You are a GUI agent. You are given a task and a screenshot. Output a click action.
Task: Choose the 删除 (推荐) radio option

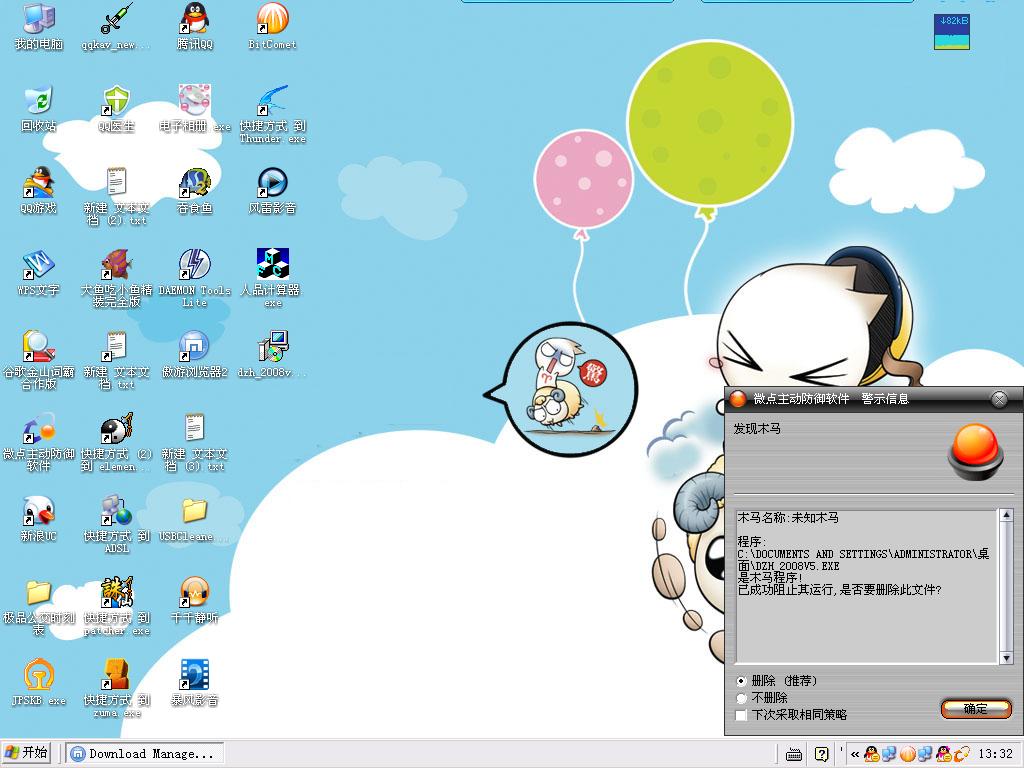(x=741, y=681)
